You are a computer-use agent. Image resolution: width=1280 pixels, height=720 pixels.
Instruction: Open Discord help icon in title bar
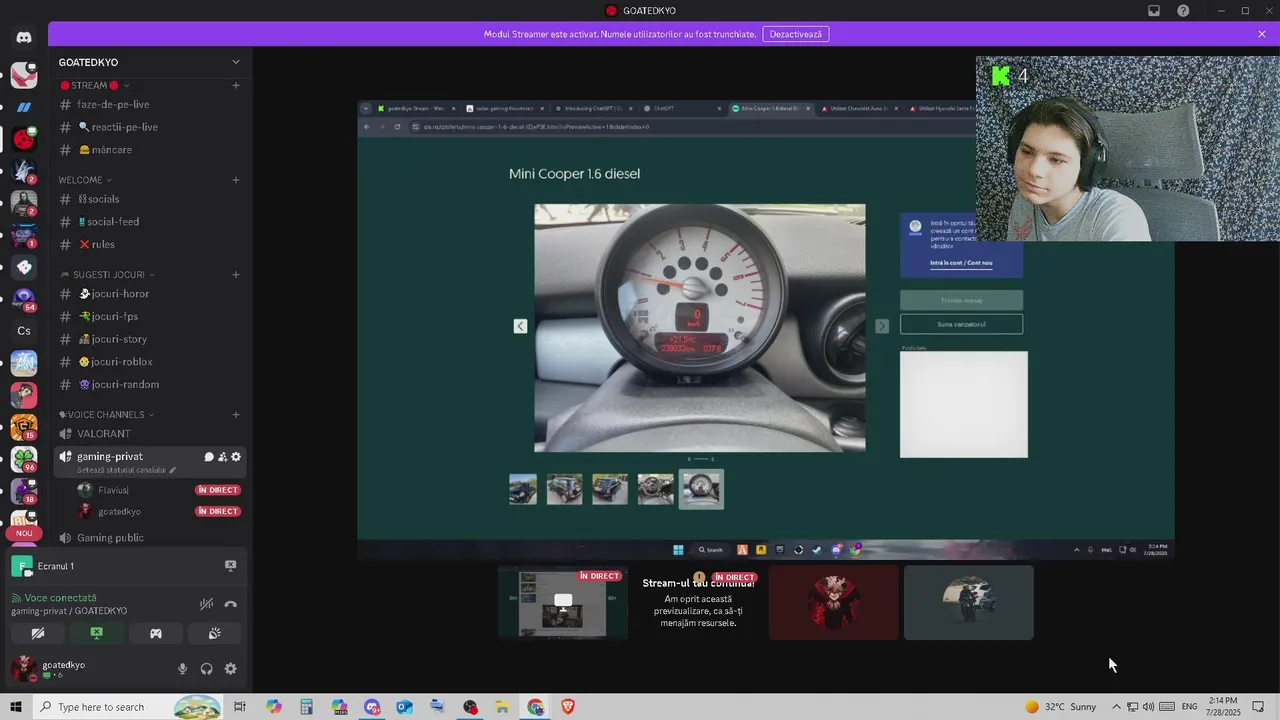pos(1183,11)
